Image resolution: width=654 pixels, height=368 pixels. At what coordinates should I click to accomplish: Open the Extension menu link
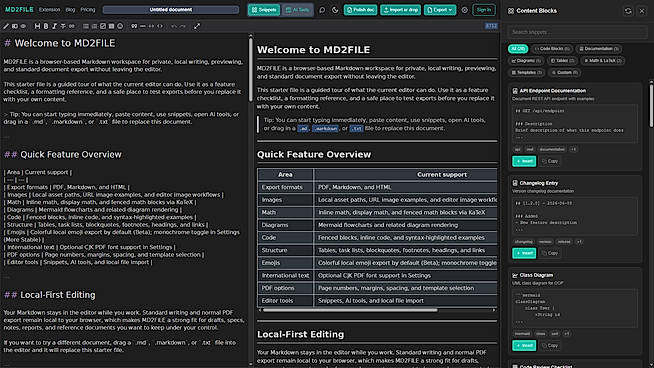click(x=50, y=10)
